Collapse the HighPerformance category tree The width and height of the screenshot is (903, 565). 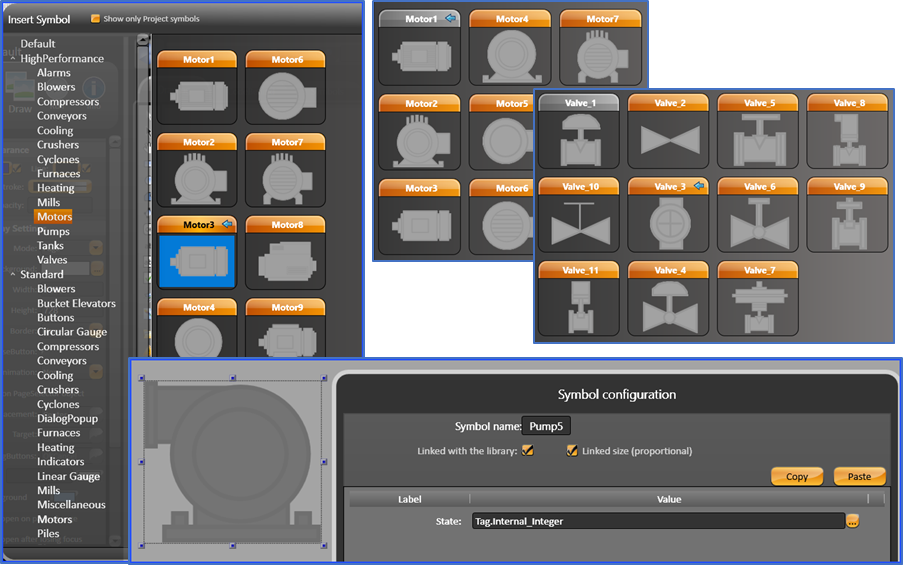[x=11, y=59]
